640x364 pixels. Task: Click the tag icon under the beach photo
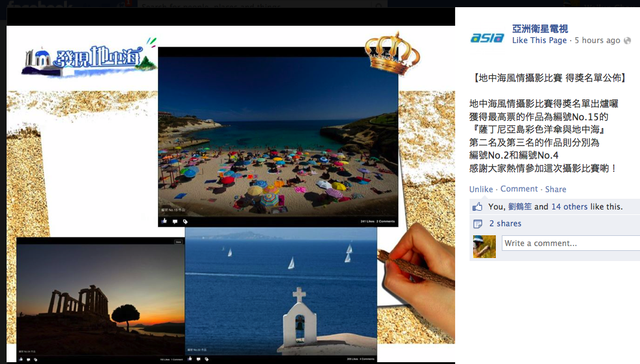(185, 222)
